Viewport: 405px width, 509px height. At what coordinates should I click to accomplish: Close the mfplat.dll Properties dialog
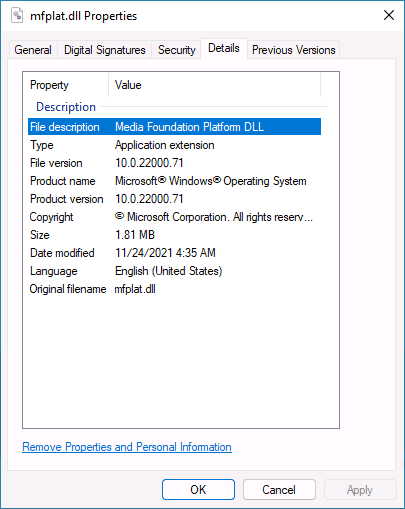(389, 15)
